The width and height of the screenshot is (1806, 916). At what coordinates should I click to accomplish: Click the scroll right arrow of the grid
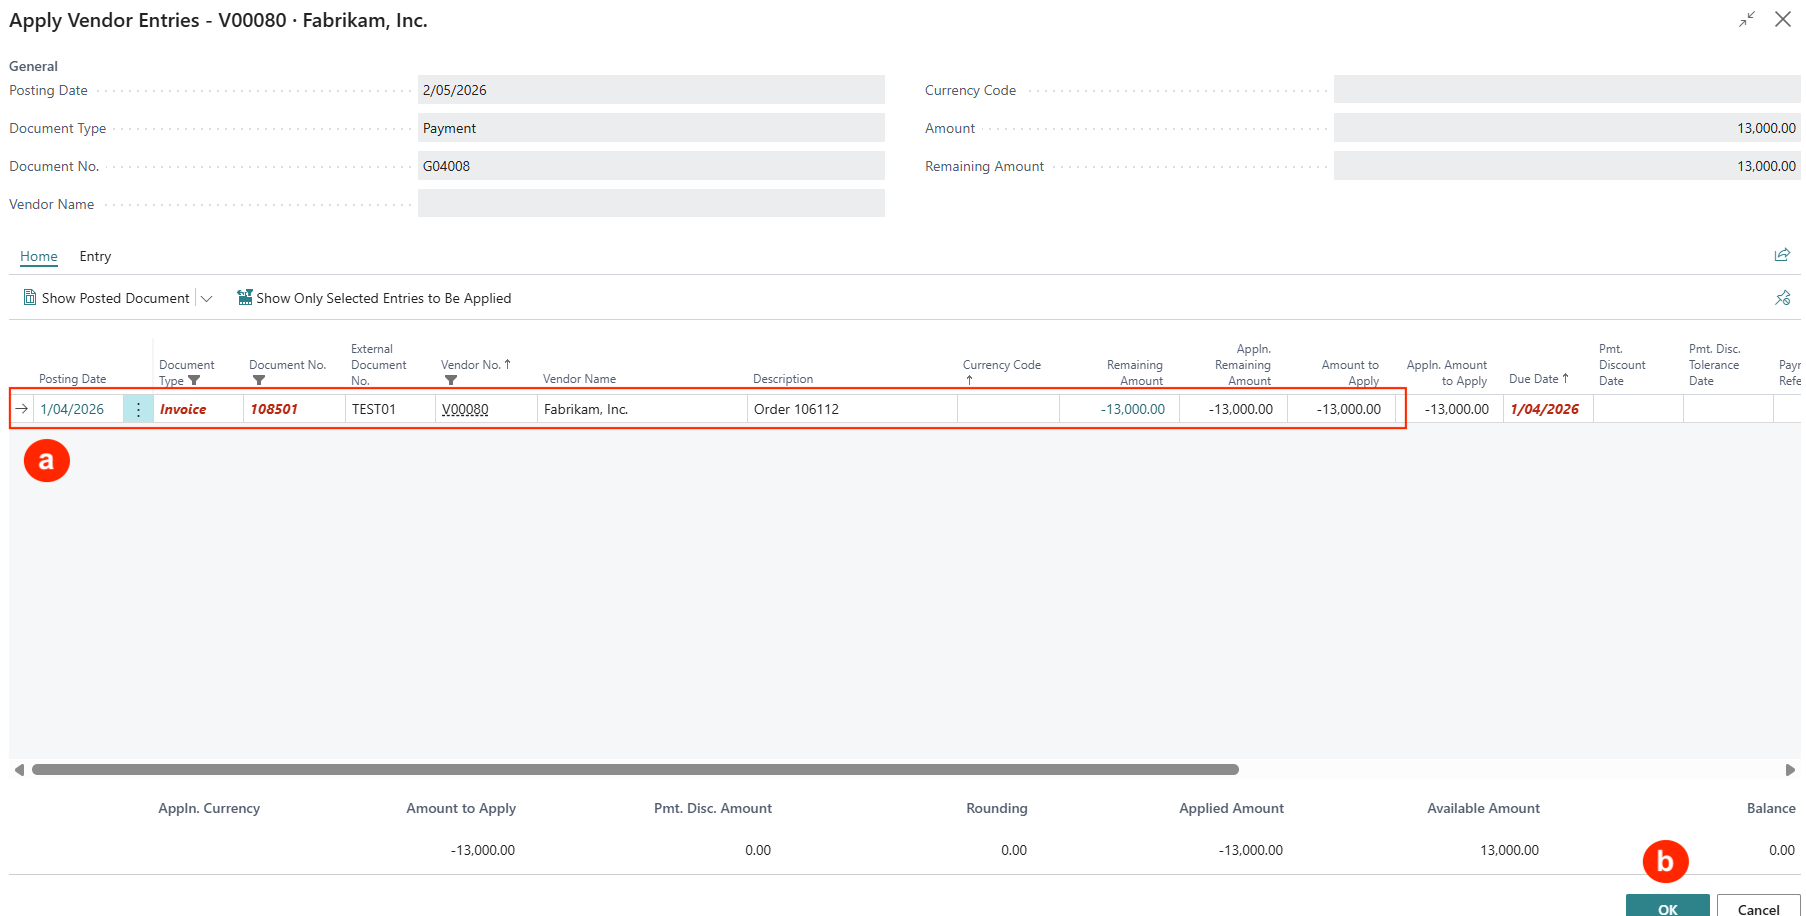[x=1789, y=770]
